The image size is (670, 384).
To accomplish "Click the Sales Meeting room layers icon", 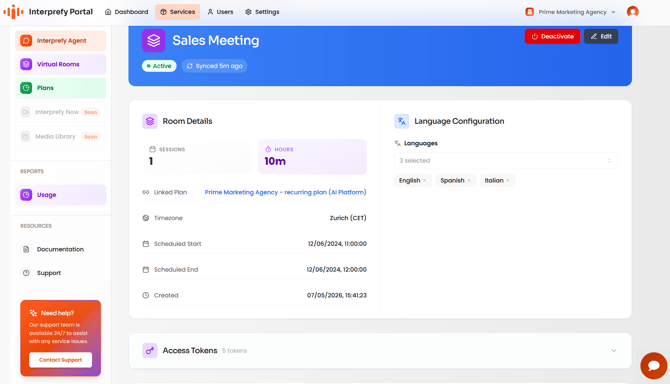I will [154, 41].
